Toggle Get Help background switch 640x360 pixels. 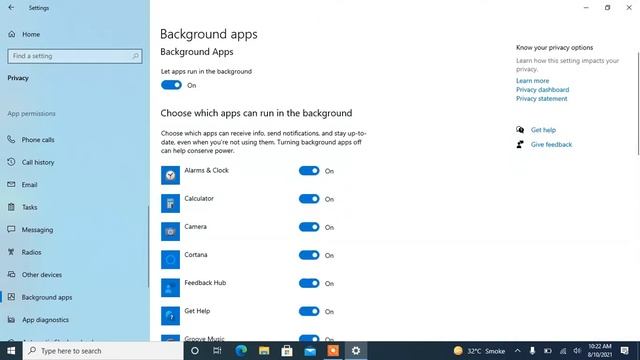click(x=309, y=311)
